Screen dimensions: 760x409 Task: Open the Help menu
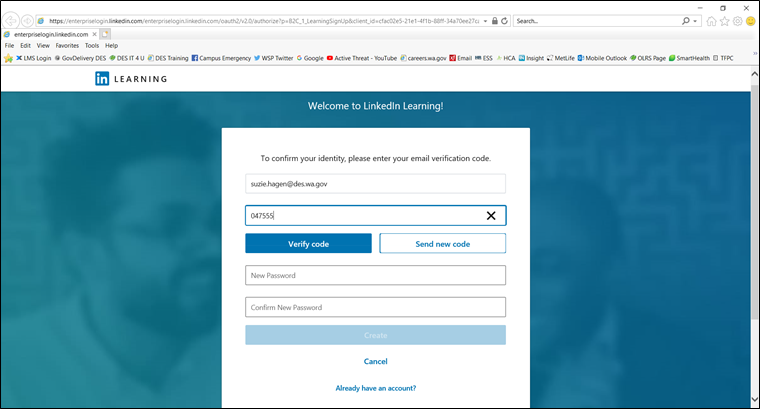[x=111, y=46]
